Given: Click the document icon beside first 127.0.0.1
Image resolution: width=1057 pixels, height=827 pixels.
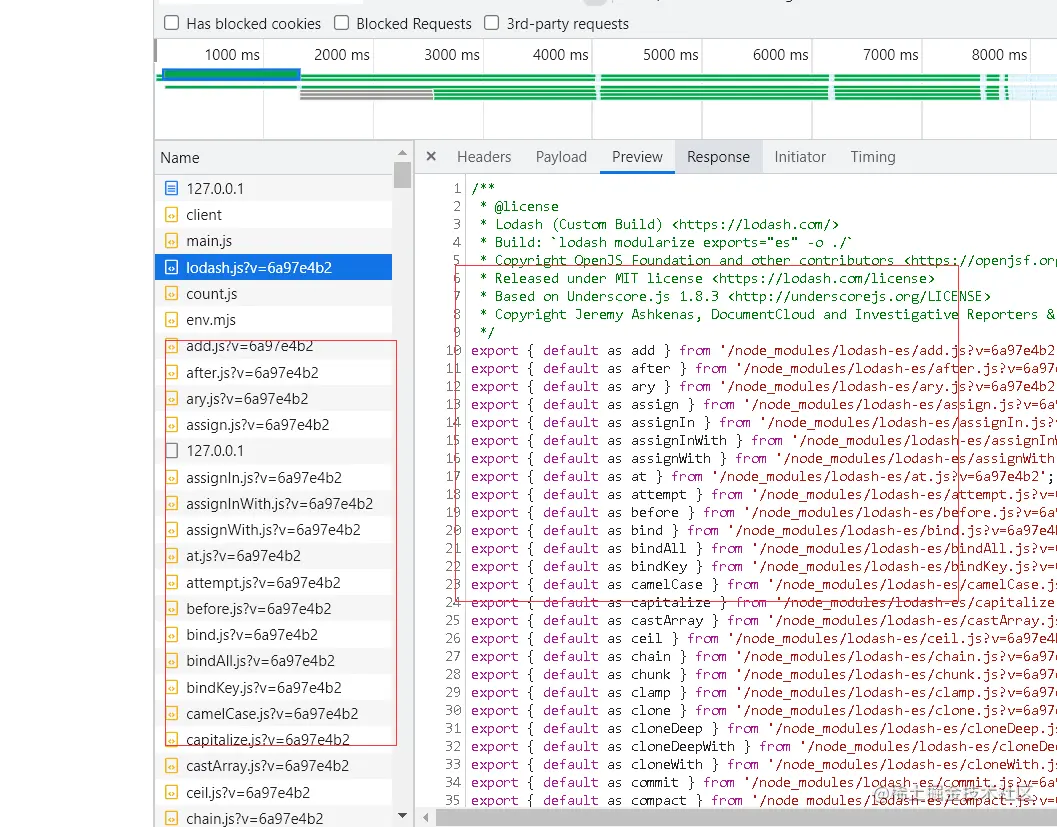Looking at the screenshot, I should pyautogui.click(x=171, y=188).
